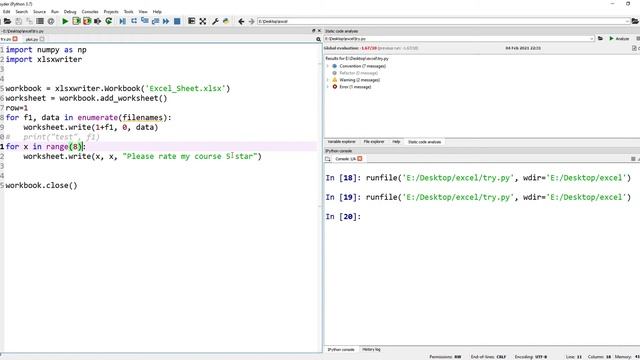Open the Debug menu
The height and width of the screenshot is (360, 640).
coord(70,12)
